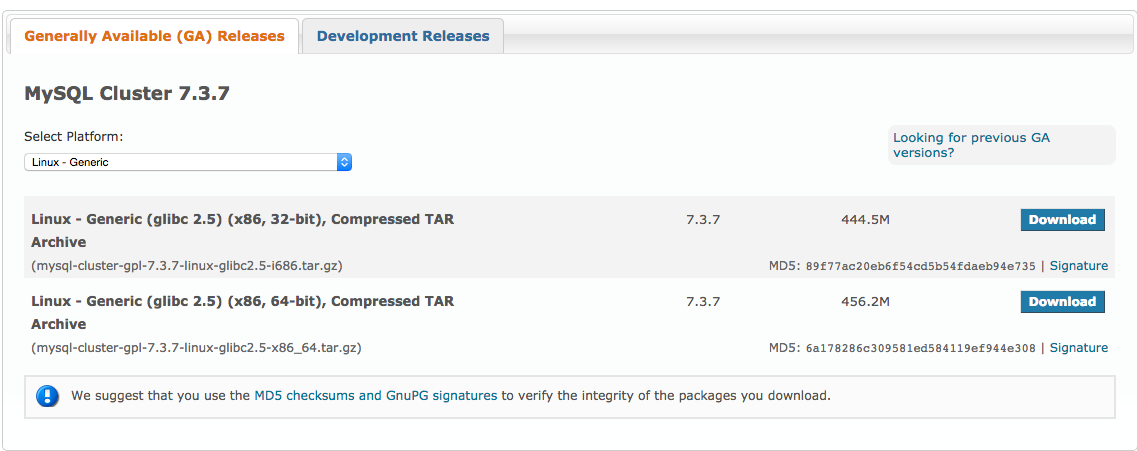
Task: Download the 64-bit Compressed TAR Archive
Action: (x=1062, y=302)
